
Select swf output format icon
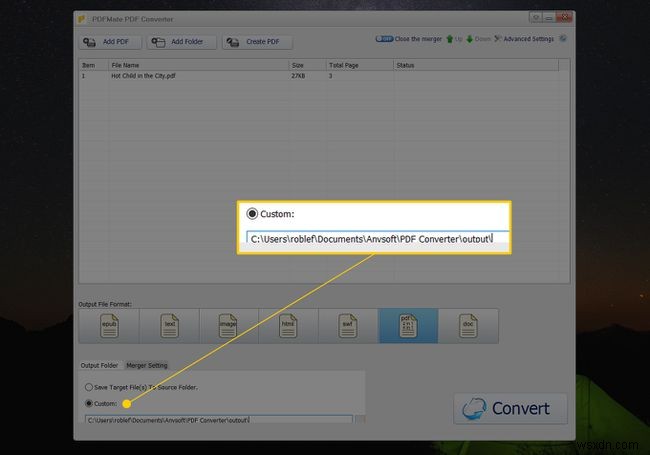[x=348, y=326]
